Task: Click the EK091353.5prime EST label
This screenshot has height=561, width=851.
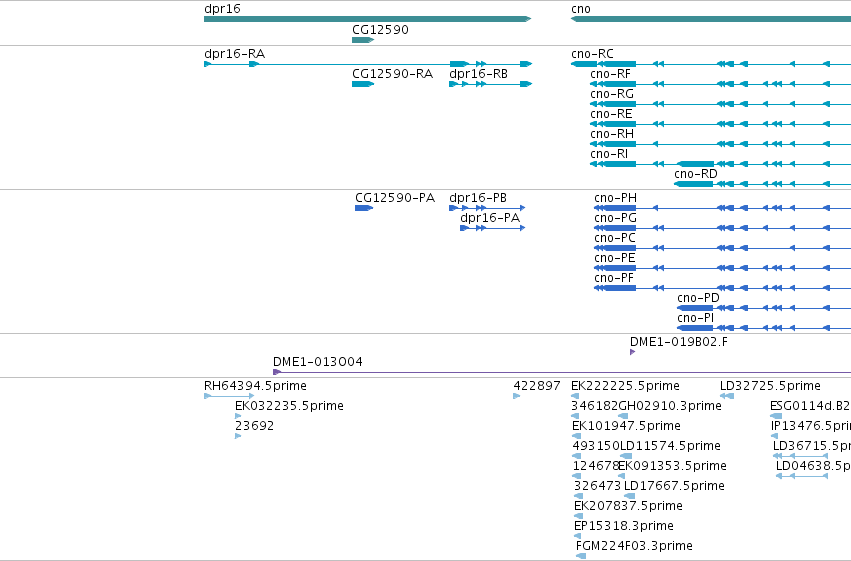Action: point(673,467)
